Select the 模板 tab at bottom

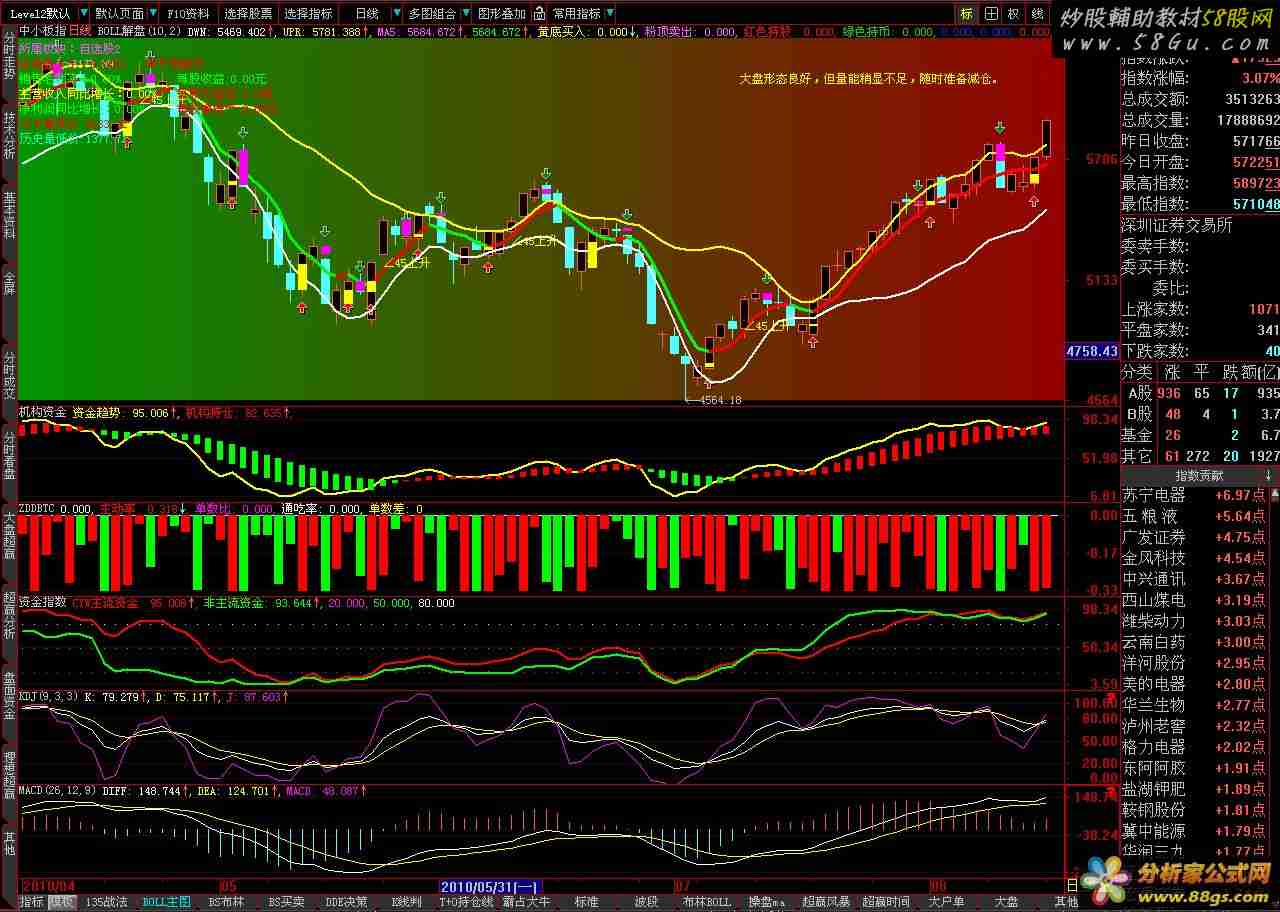pos(62,902)
